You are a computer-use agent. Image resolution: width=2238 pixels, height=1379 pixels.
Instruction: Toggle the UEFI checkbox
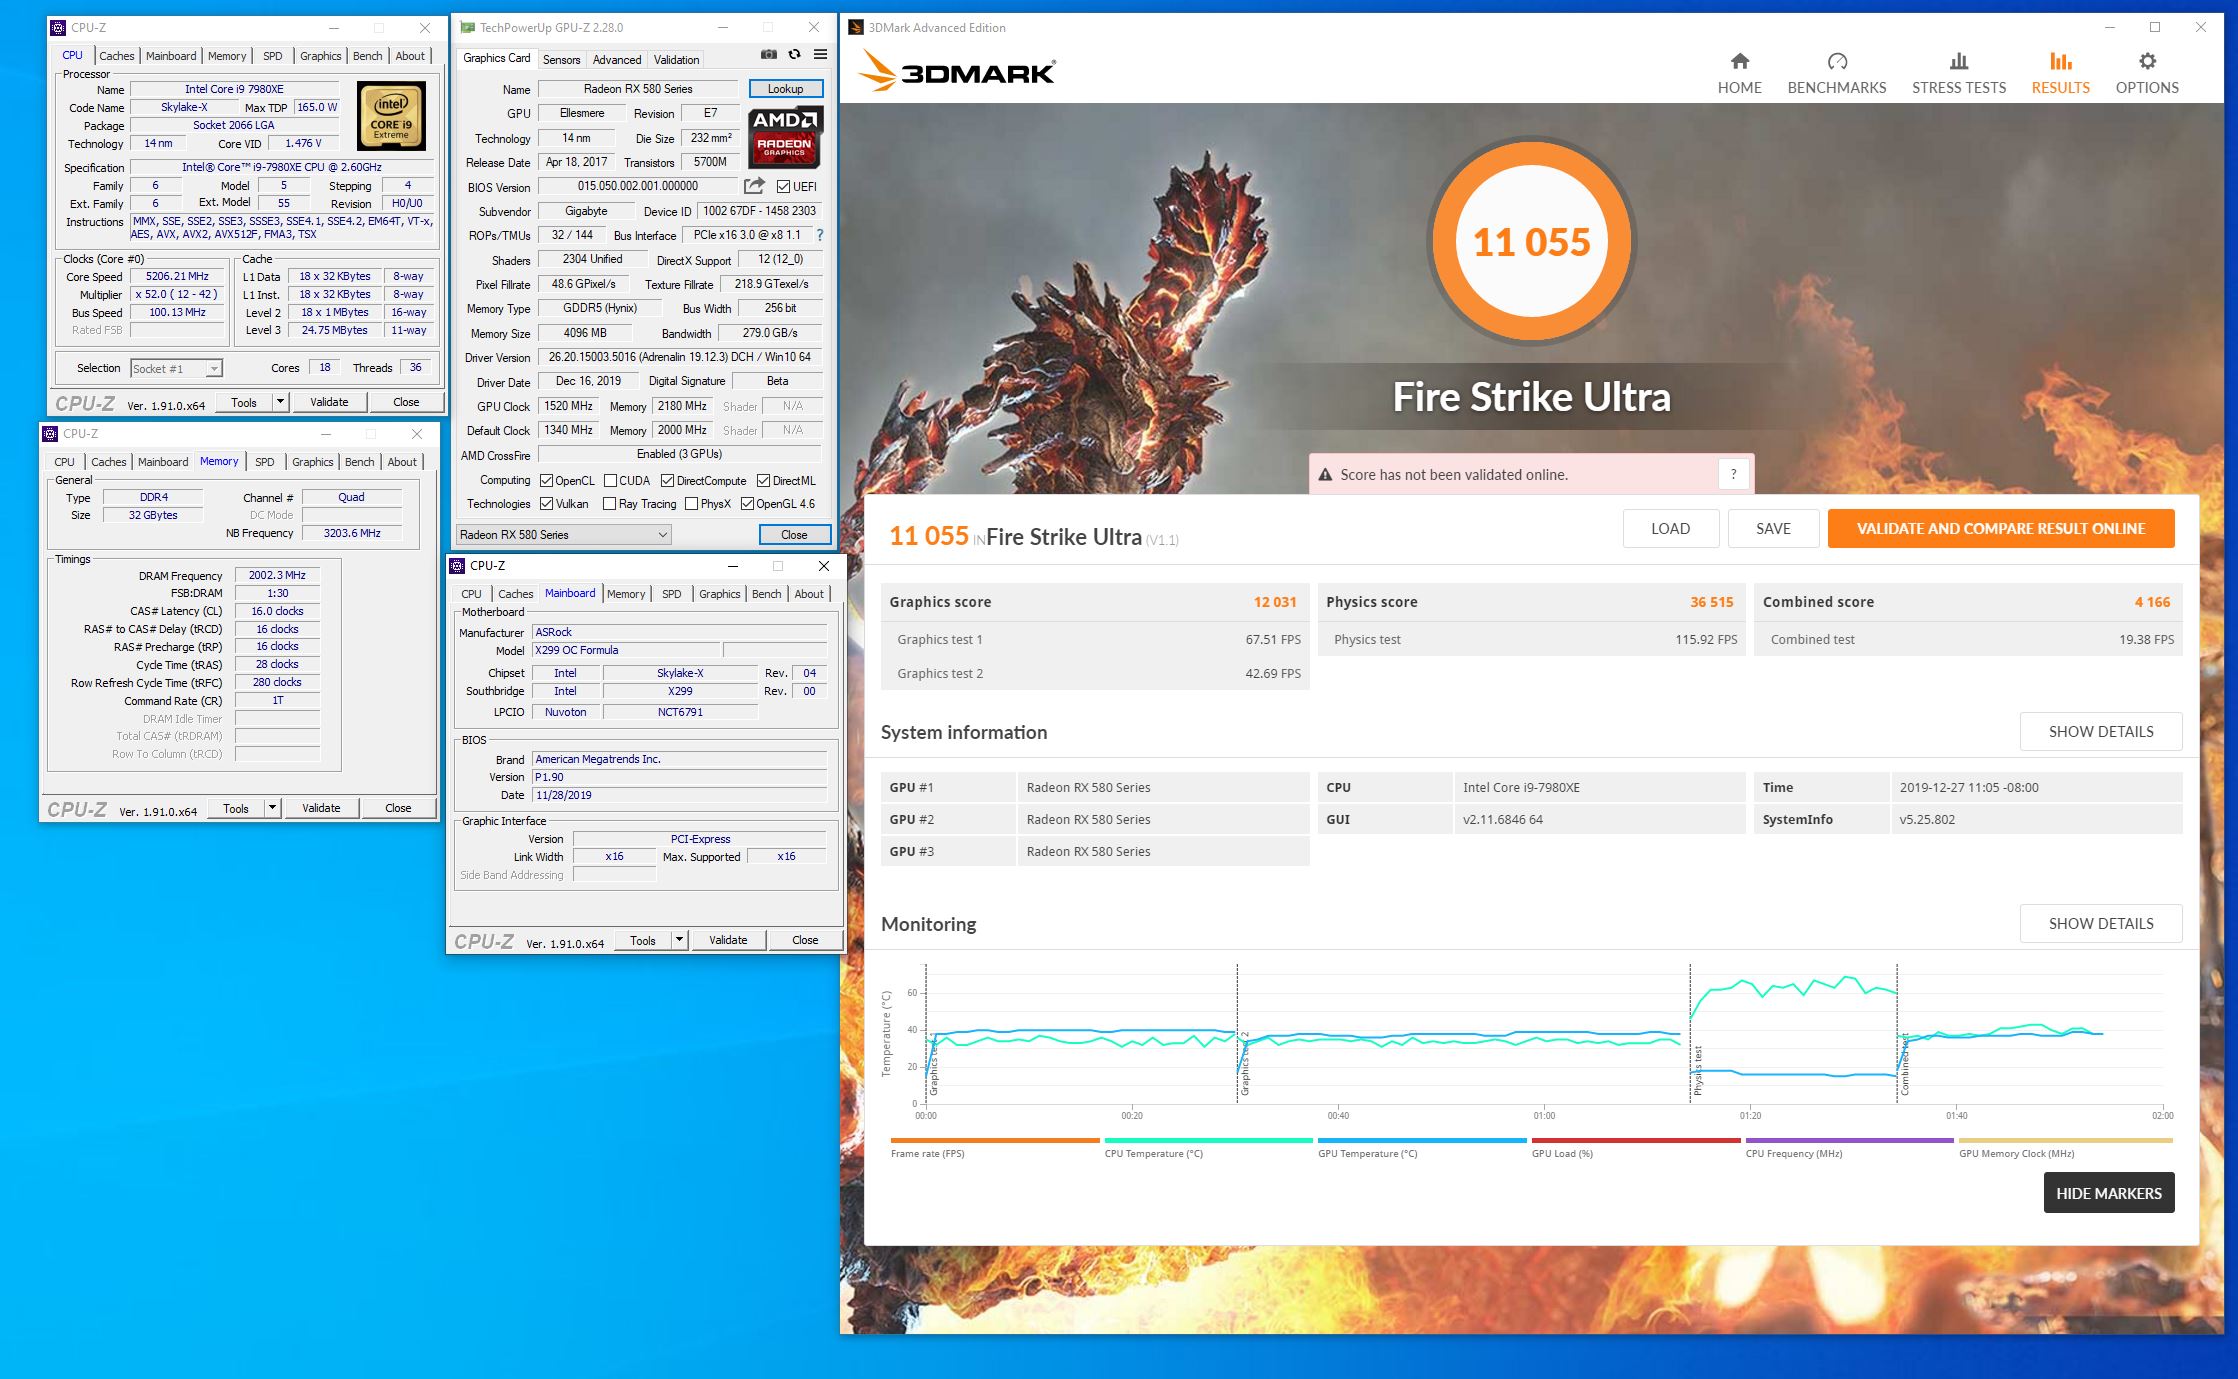pos(783,187)
